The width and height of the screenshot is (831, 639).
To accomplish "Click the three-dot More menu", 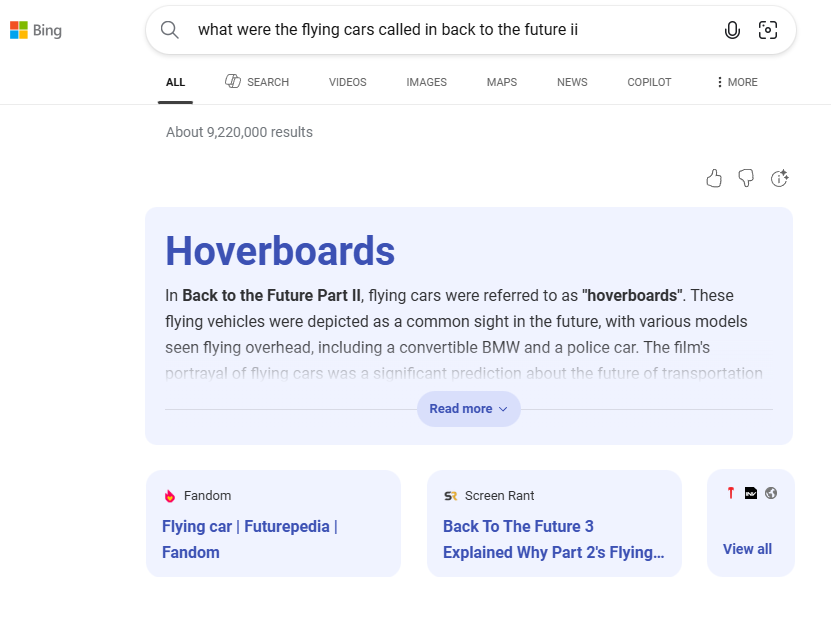I will 737,82.
